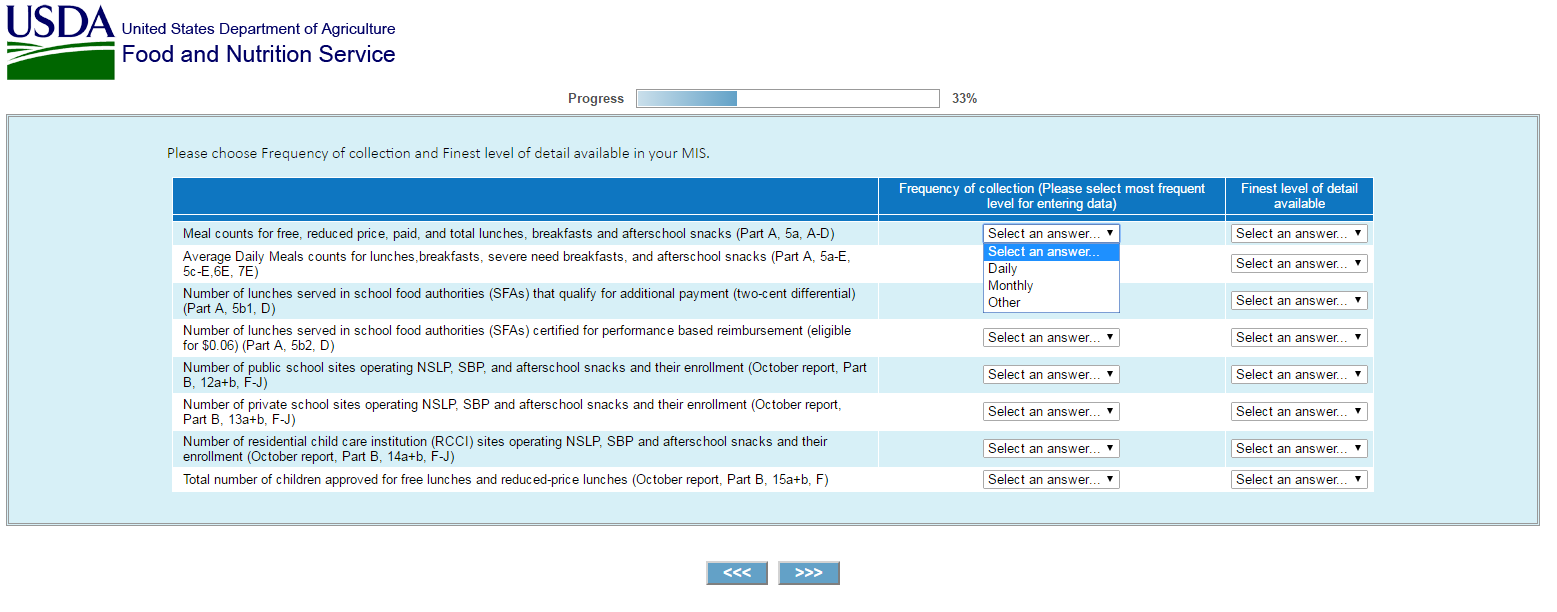Click the next page arrow button
Image resolution: width=1557 pixels, height=612 pixels.
[x=808, y=573]
